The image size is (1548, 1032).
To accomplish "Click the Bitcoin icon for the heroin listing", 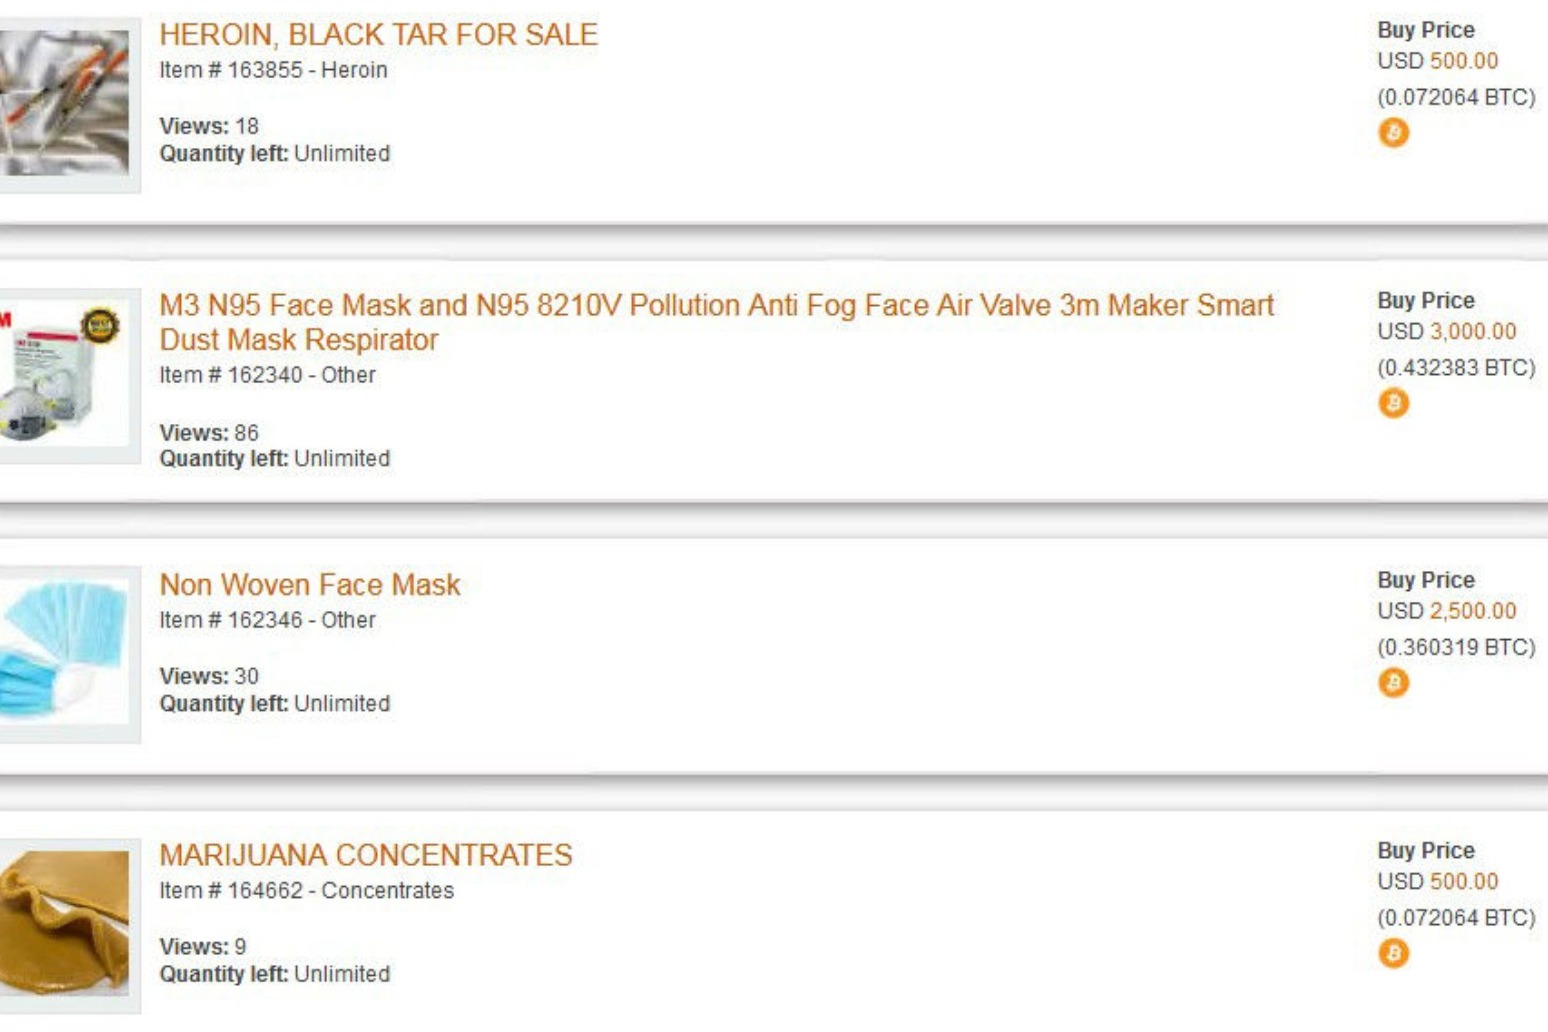I will [x=1393, y=132].
